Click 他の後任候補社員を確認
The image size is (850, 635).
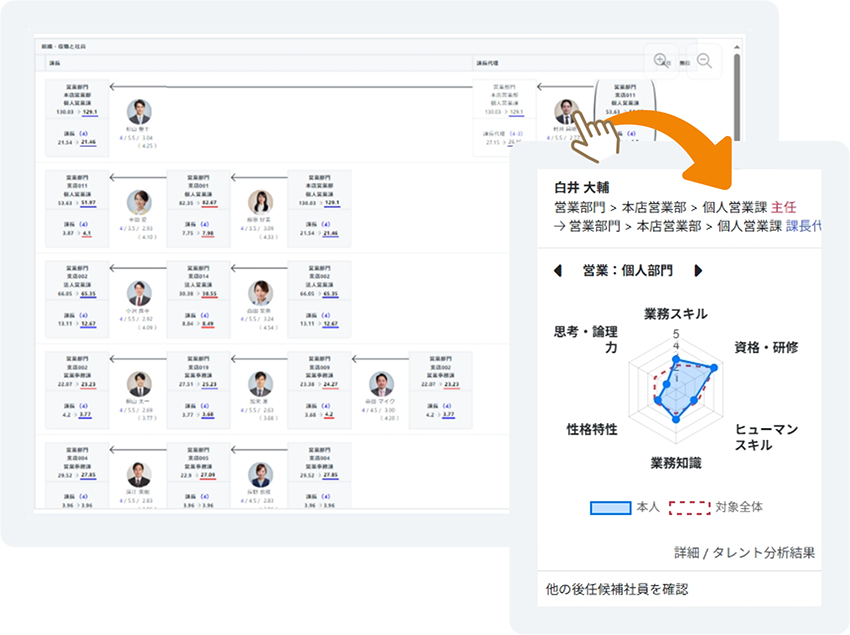617,589
